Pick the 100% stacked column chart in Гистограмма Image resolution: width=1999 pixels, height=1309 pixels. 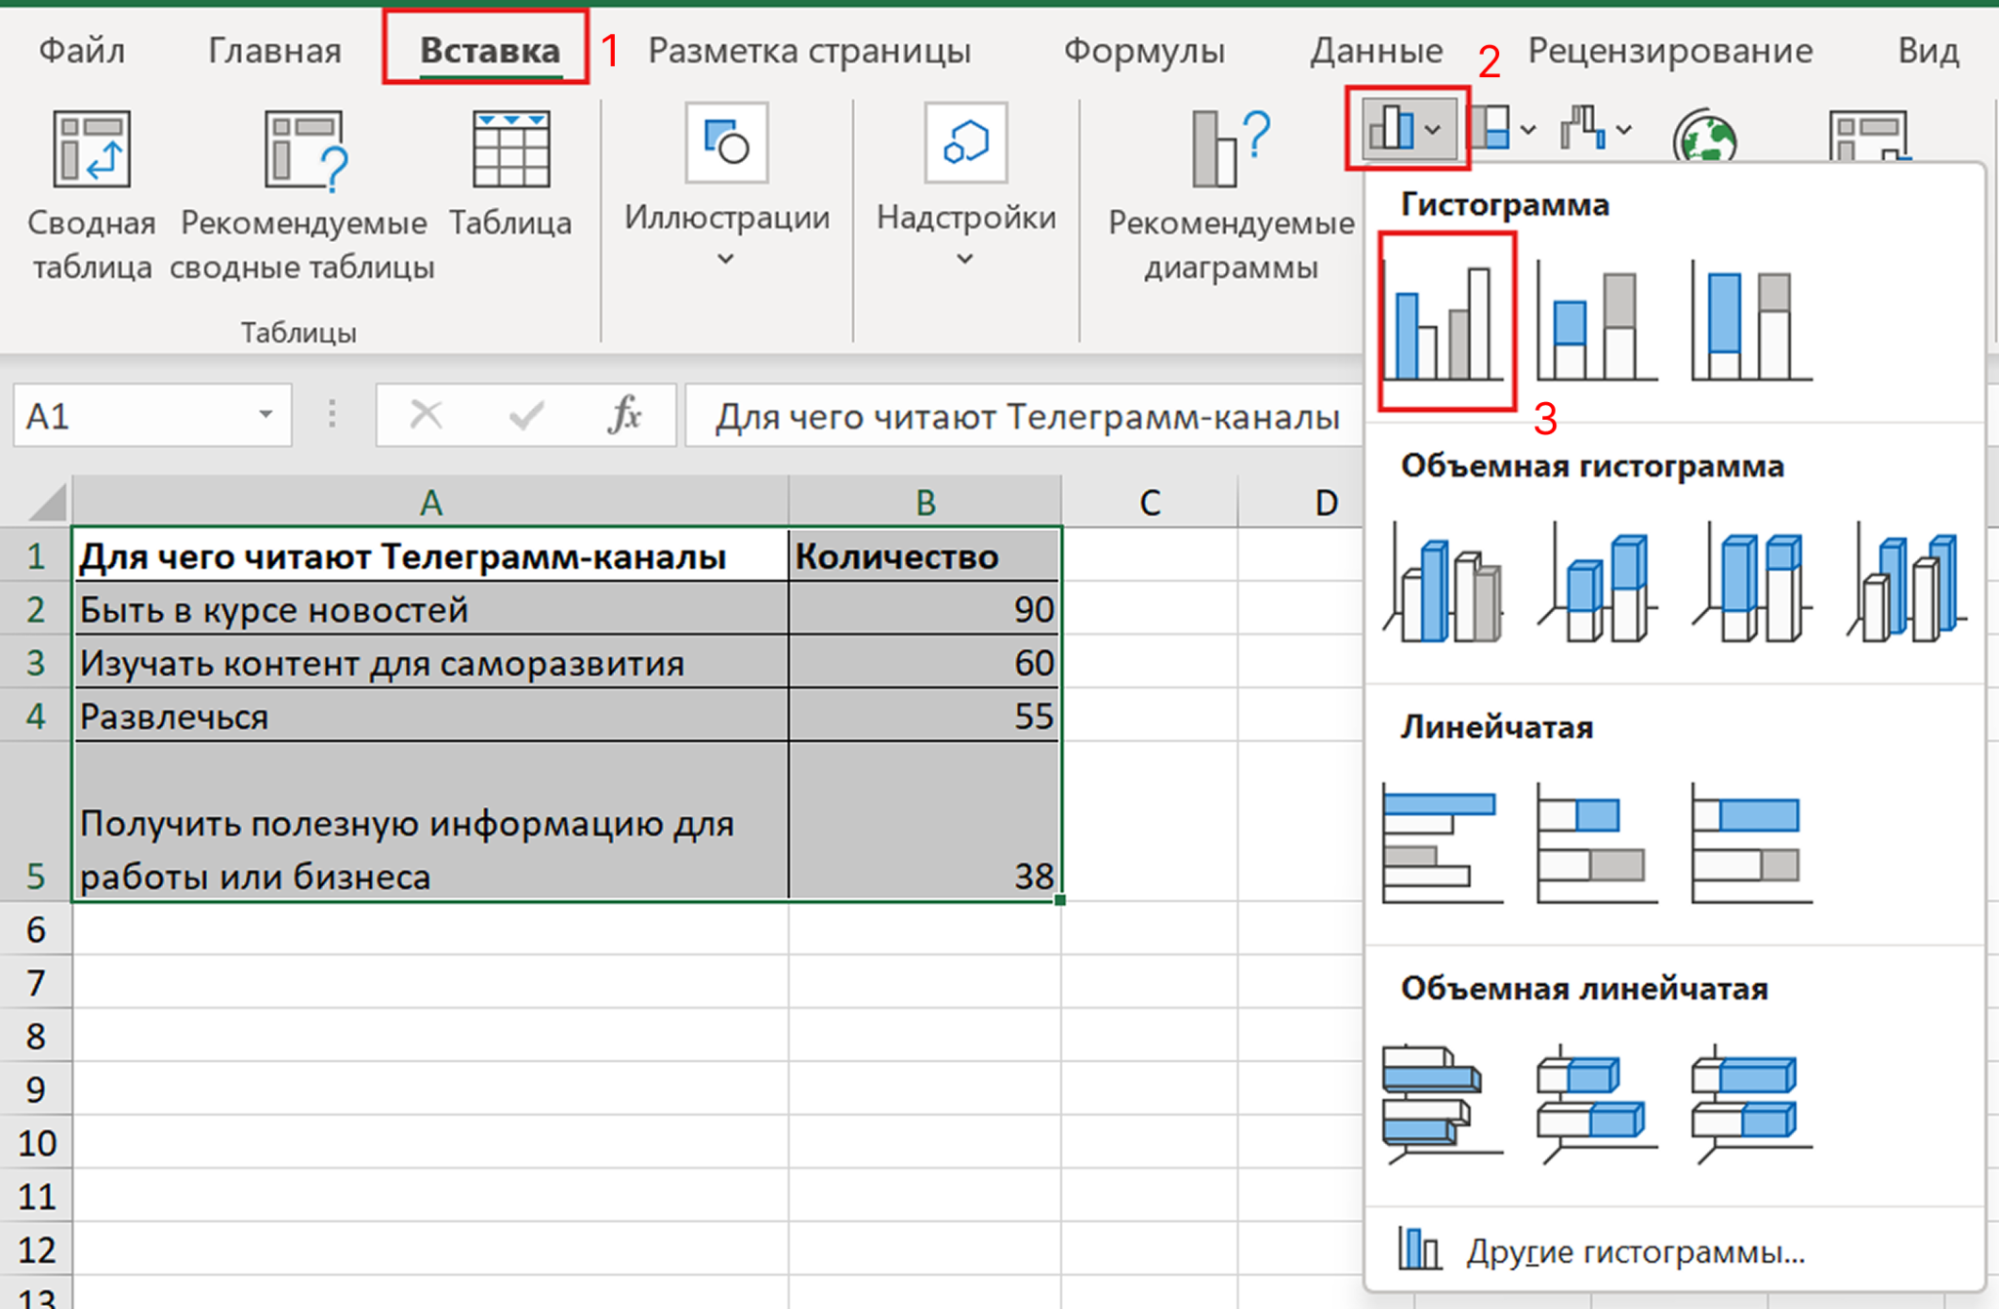1750,323
